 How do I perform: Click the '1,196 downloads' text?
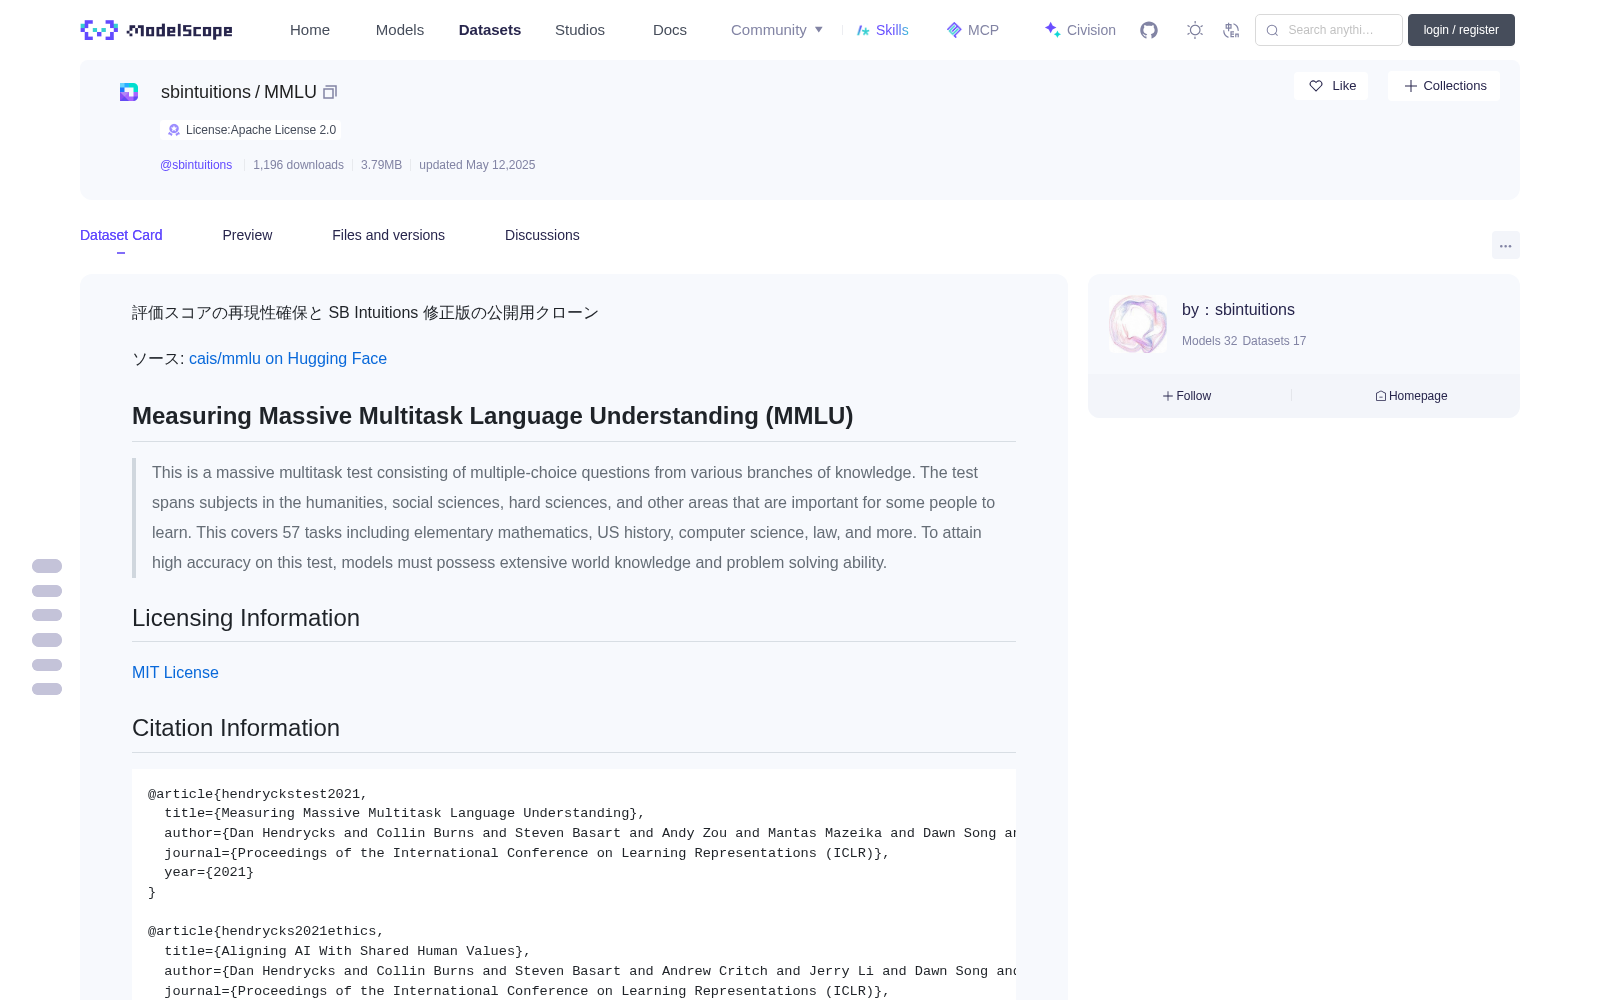click(x=298, y=165)
